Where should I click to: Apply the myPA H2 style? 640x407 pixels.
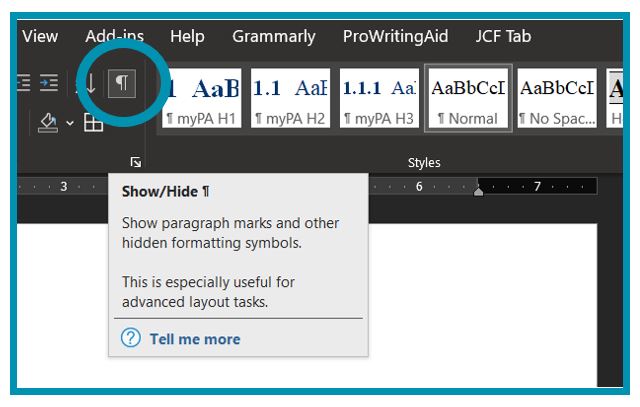290,99
